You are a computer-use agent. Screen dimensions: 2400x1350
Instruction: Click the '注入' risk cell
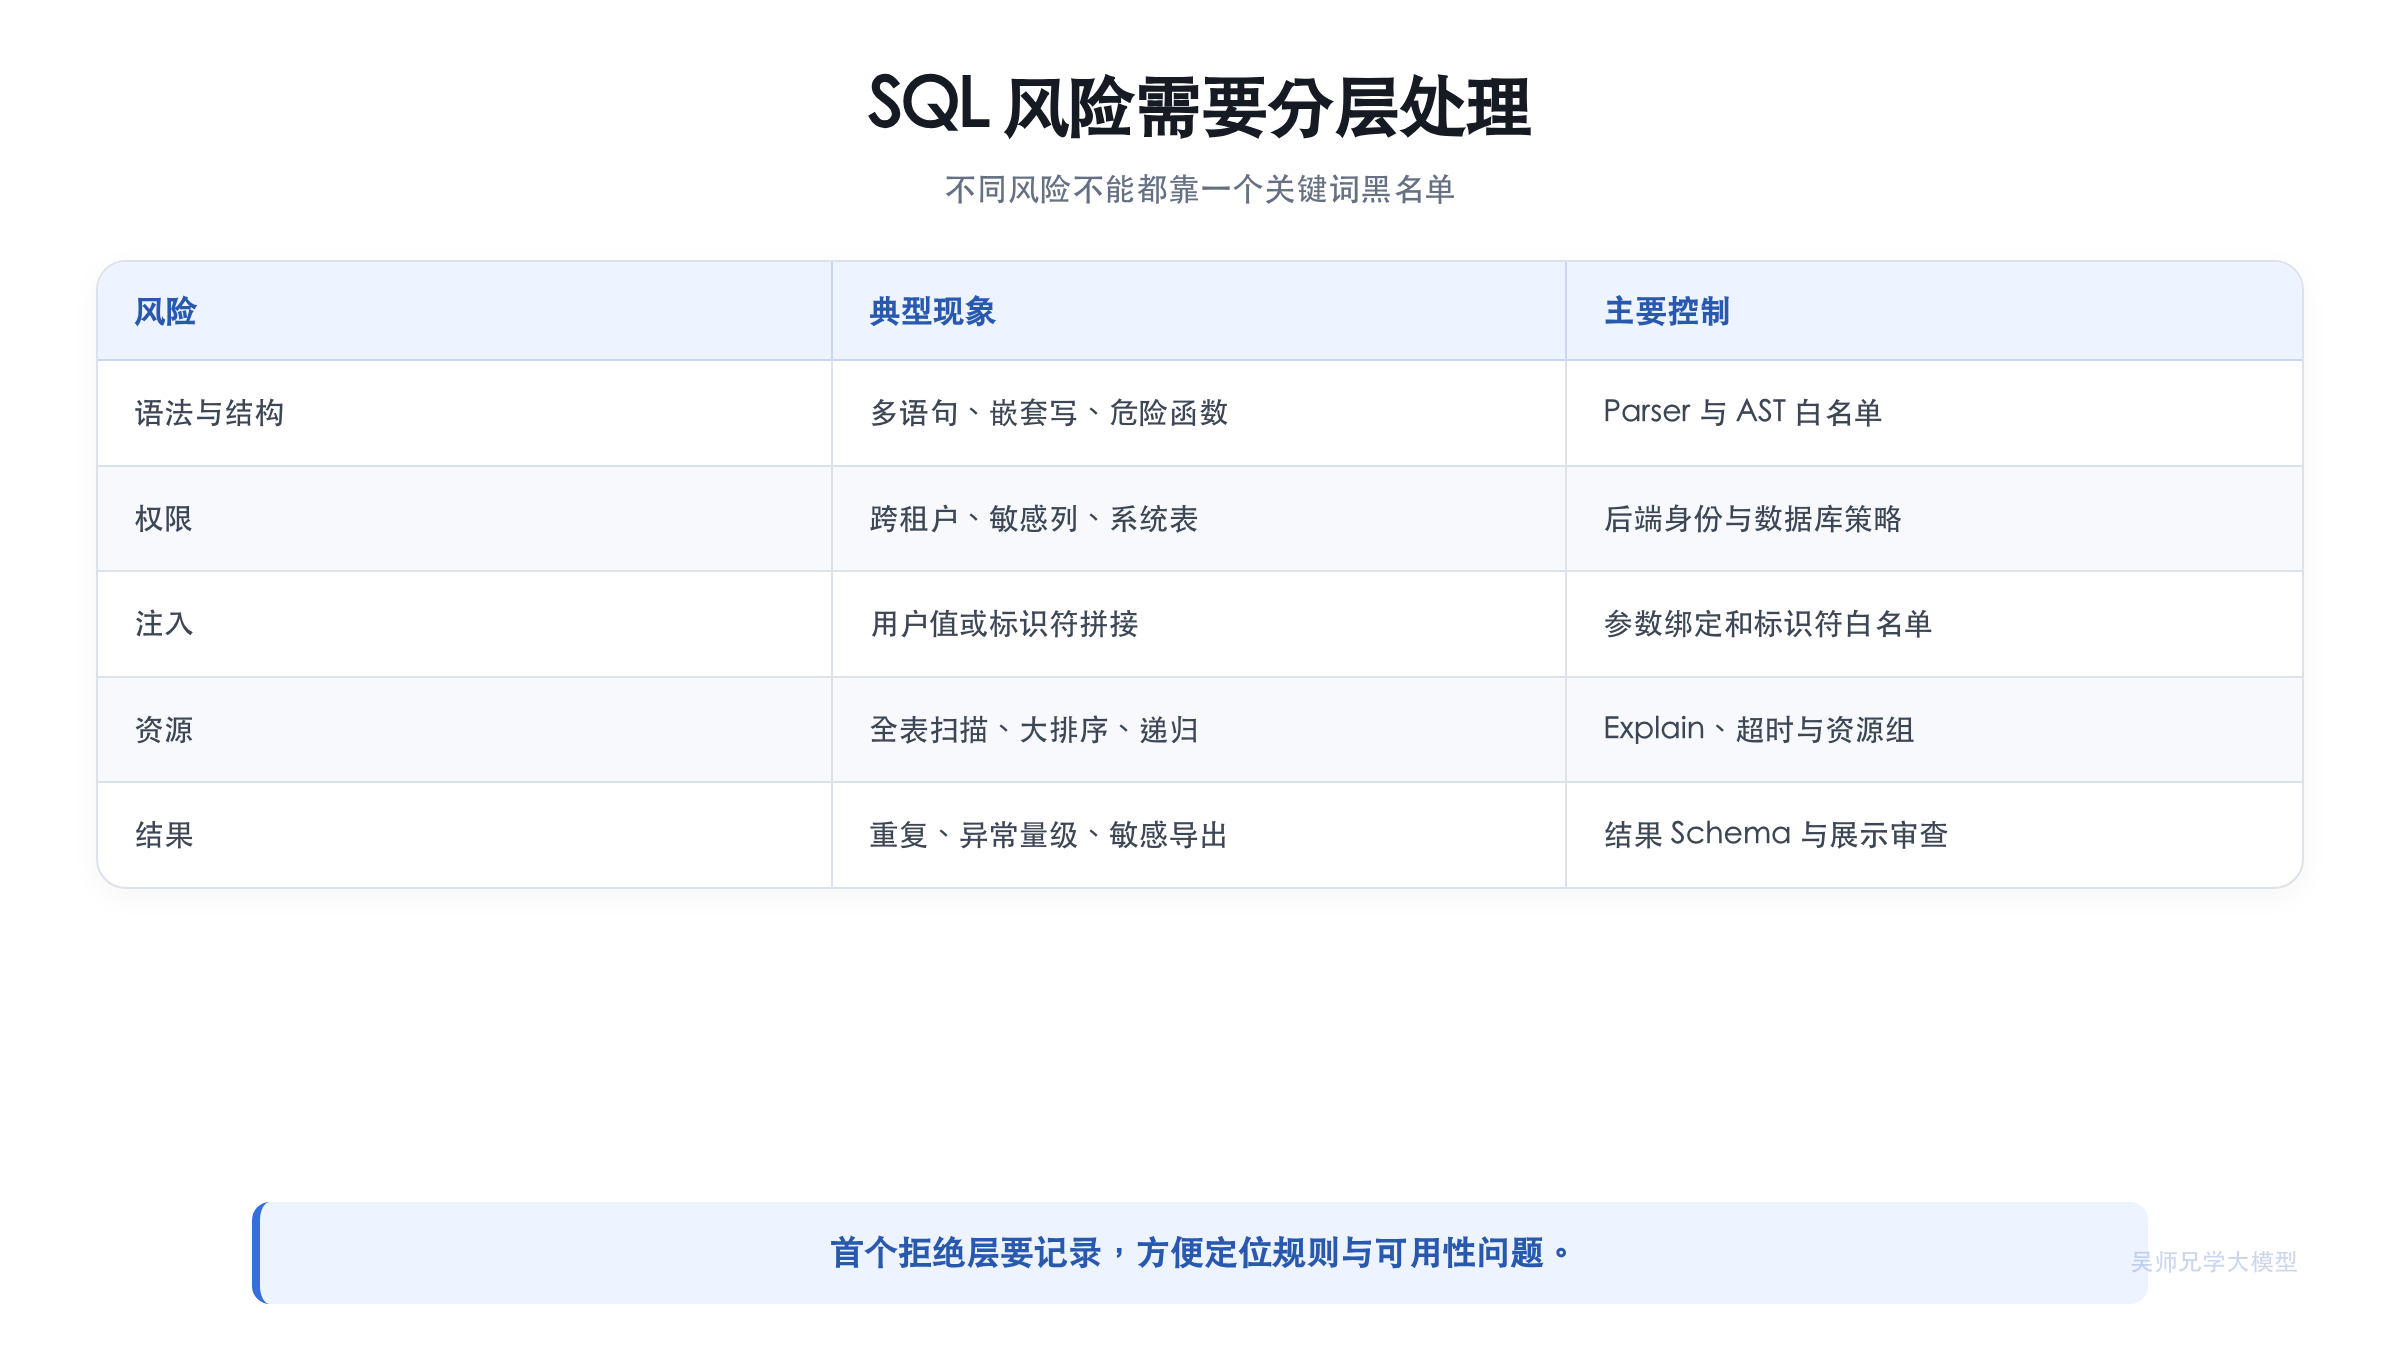click(x=465, y=624)
